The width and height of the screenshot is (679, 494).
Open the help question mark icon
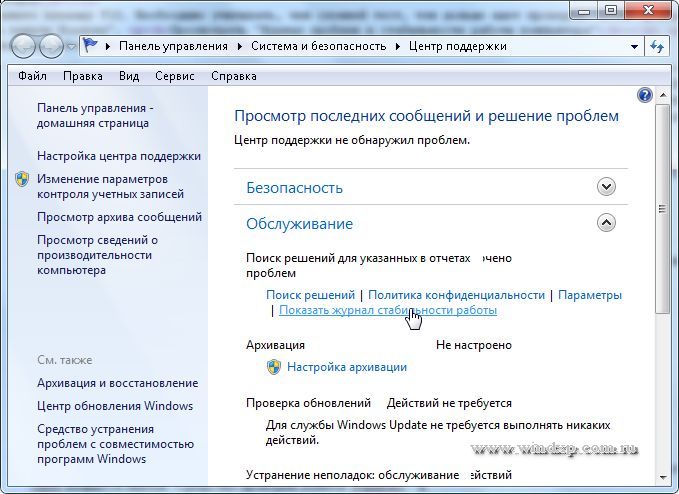coord(645,95)
